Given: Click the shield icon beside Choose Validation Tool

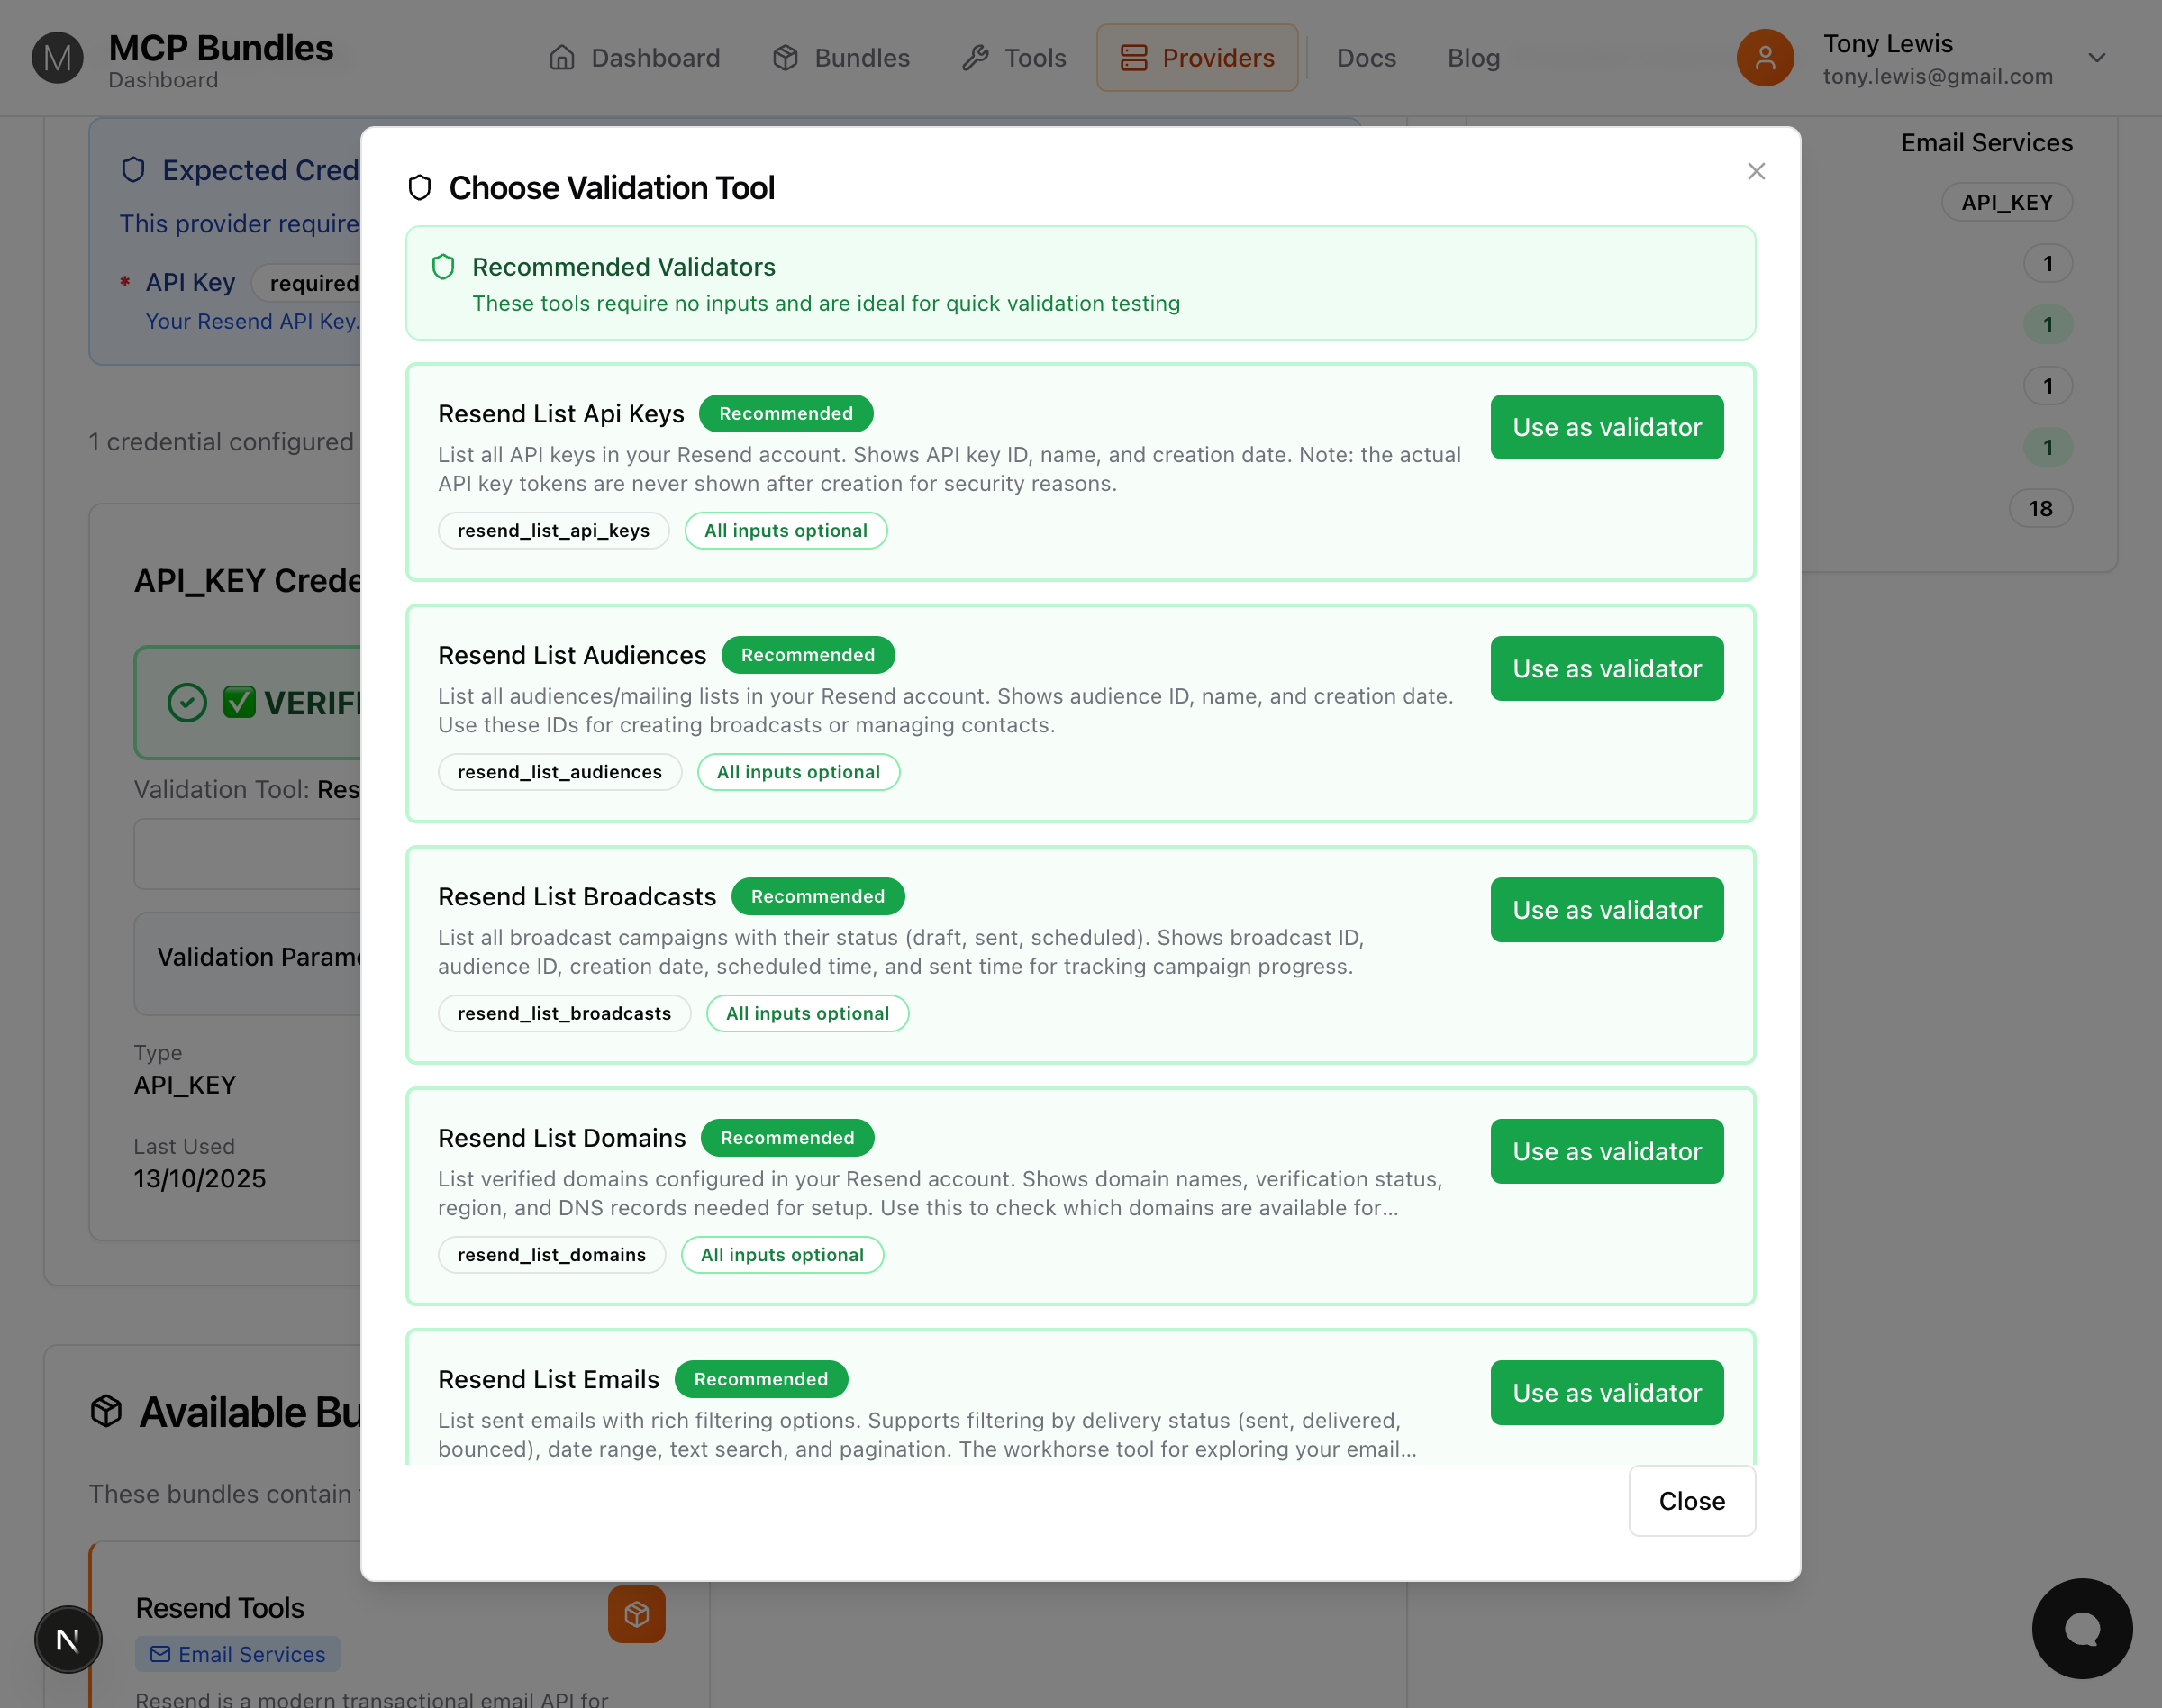Looking at the screenshot, I should click(x=419, y=187).
